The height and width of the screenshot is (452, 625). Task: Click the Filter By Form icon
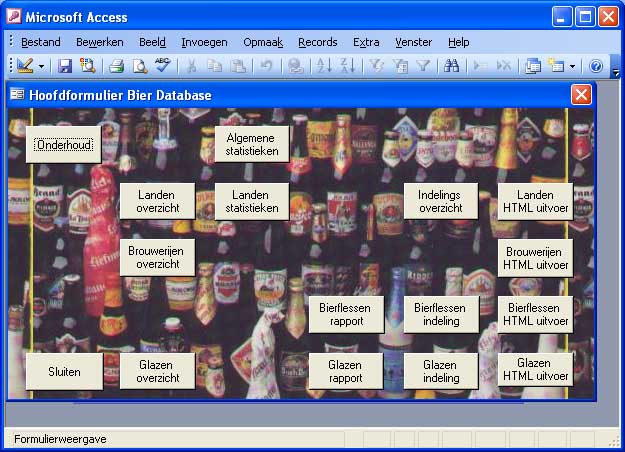point(400,66)
